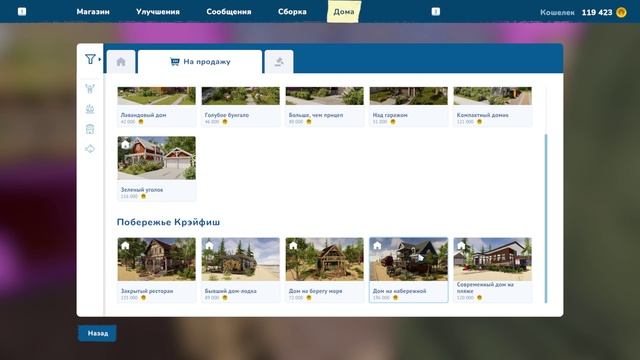Open the Улучшения top menu

pos(158,12)
